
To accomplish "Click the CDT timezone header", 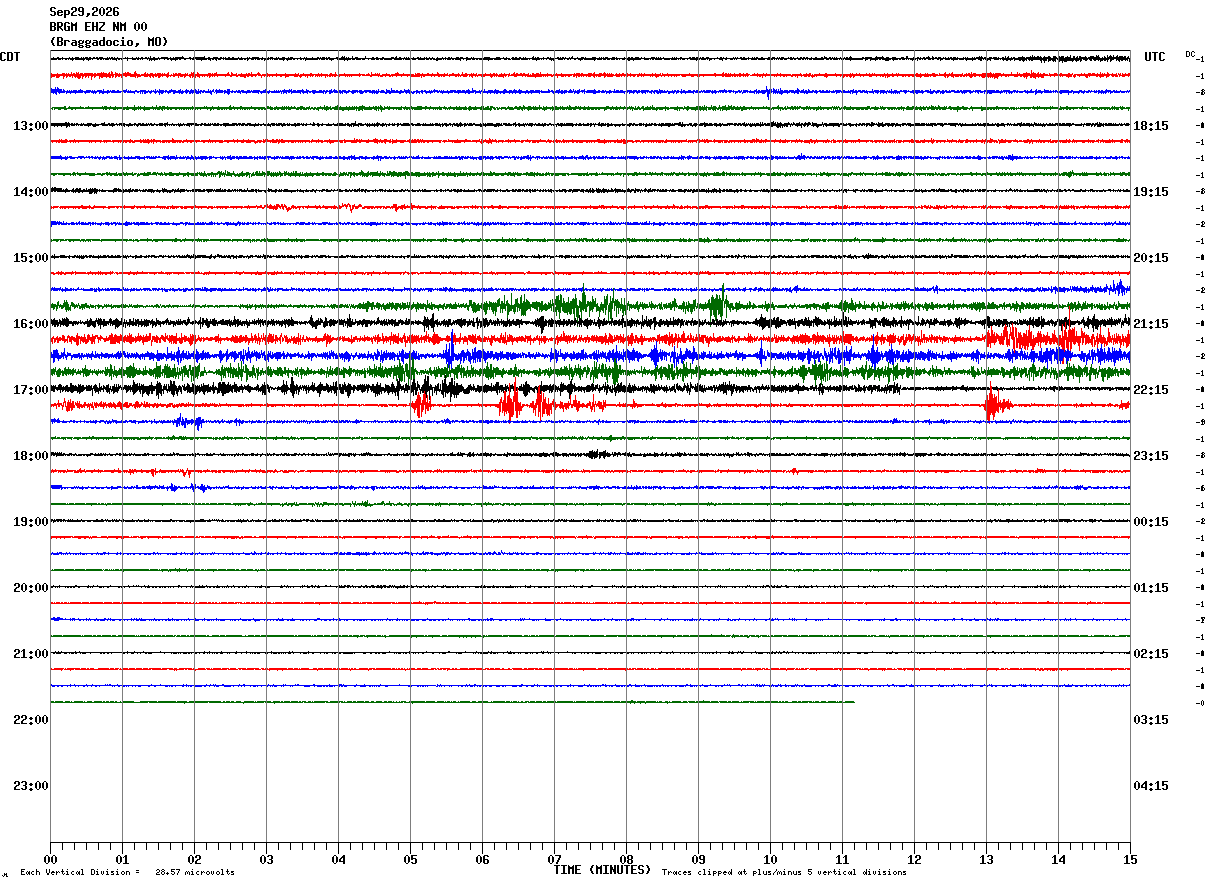I will [x=10, y=57].
